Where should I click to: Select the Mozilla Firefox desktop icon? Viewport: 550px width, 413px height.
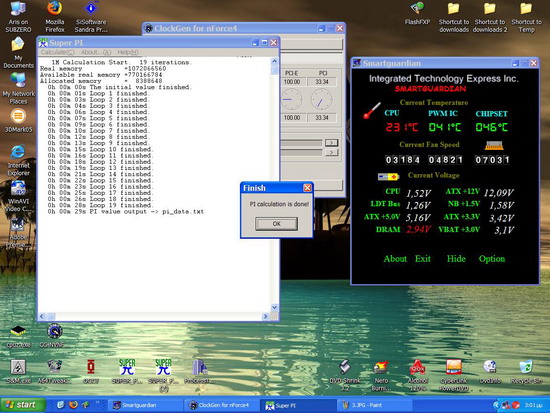click(55, 17)
